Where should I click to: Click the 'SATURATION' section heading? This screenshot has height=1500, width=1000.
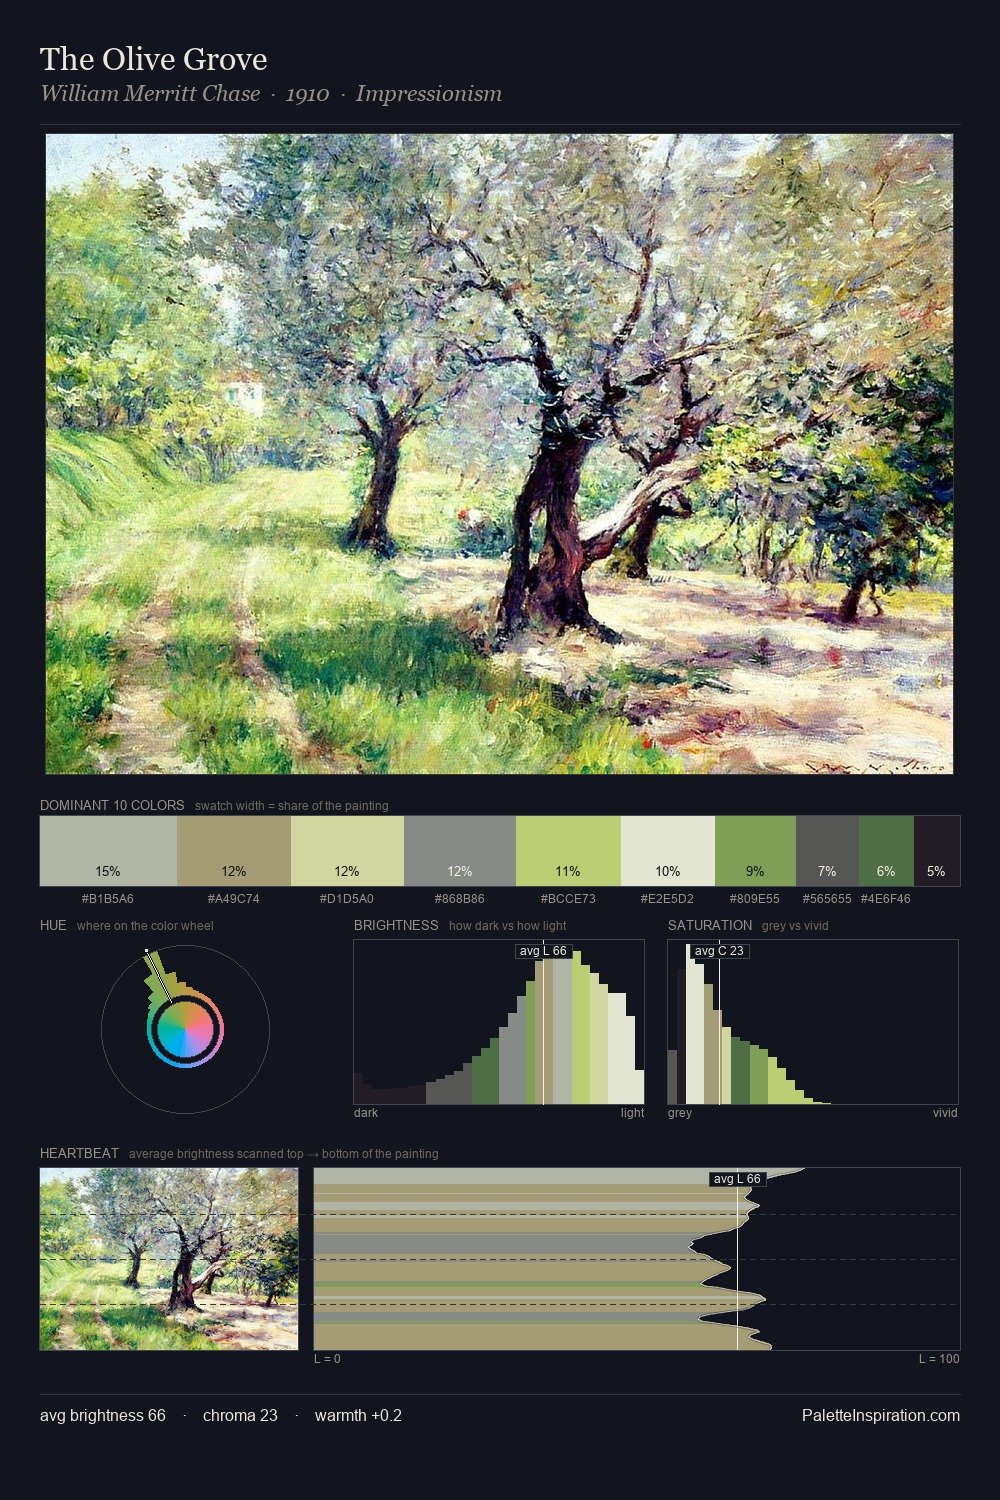[710, 925]
